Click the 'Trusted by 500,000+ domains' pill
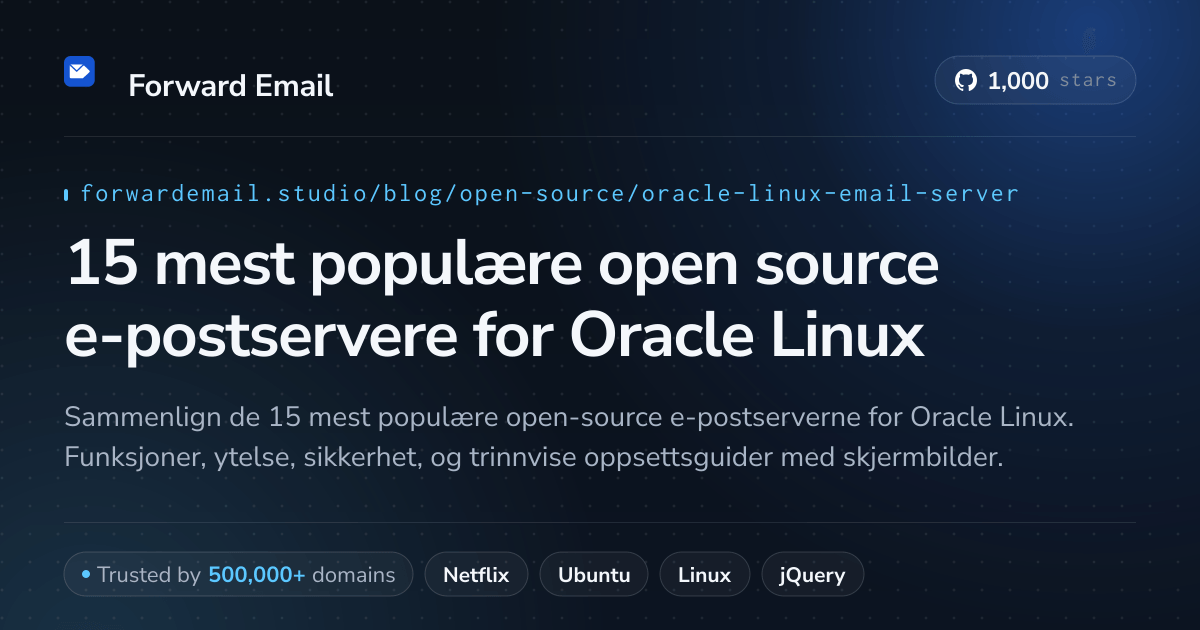This screenshot has height=630, width=1200. point(238,575)
